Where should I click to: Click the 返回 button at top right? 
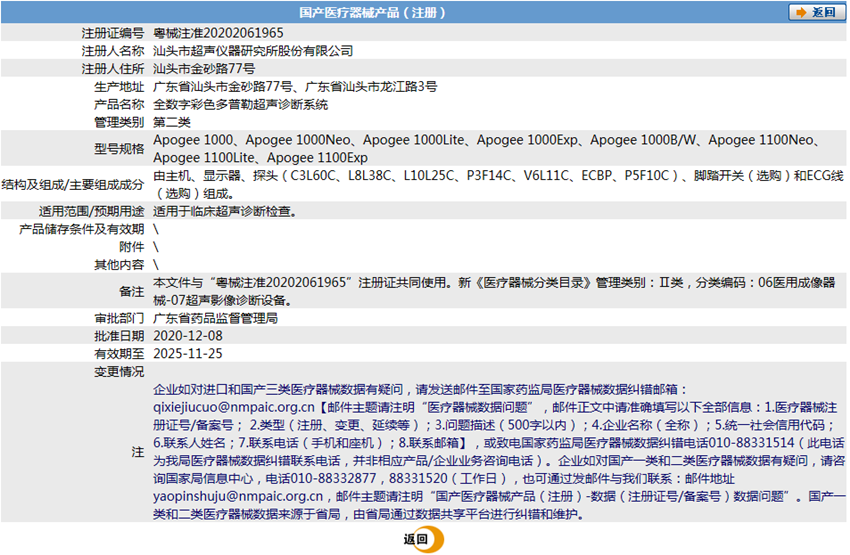pos(816,12)
